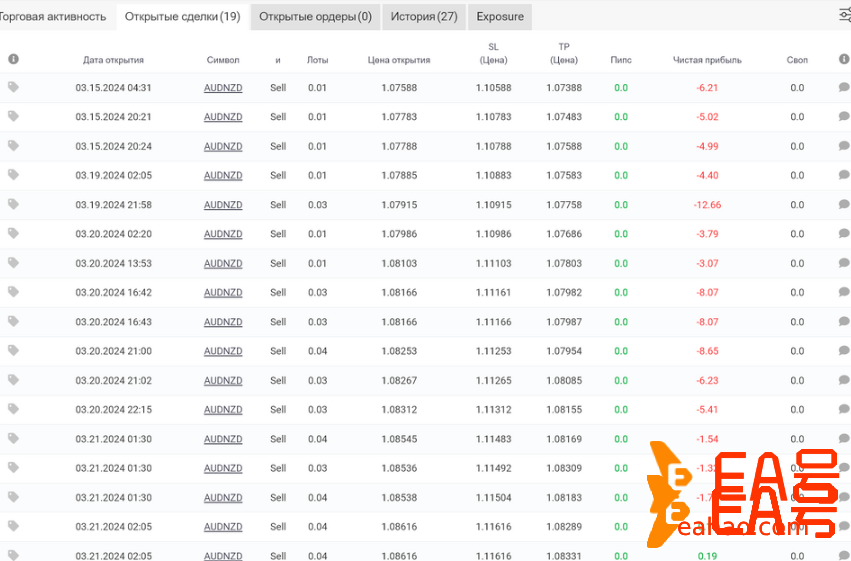Click the info icon at the right of the header
The height and width of the screenshot is (561, 851).
click(844, 59)
